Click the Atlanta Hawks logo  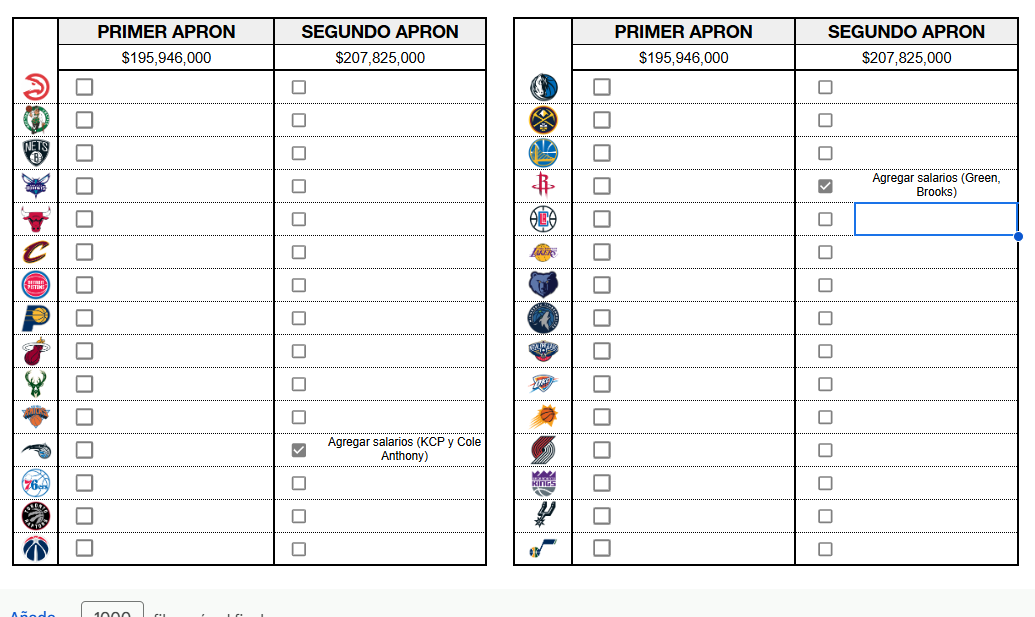tap(36, 87)
